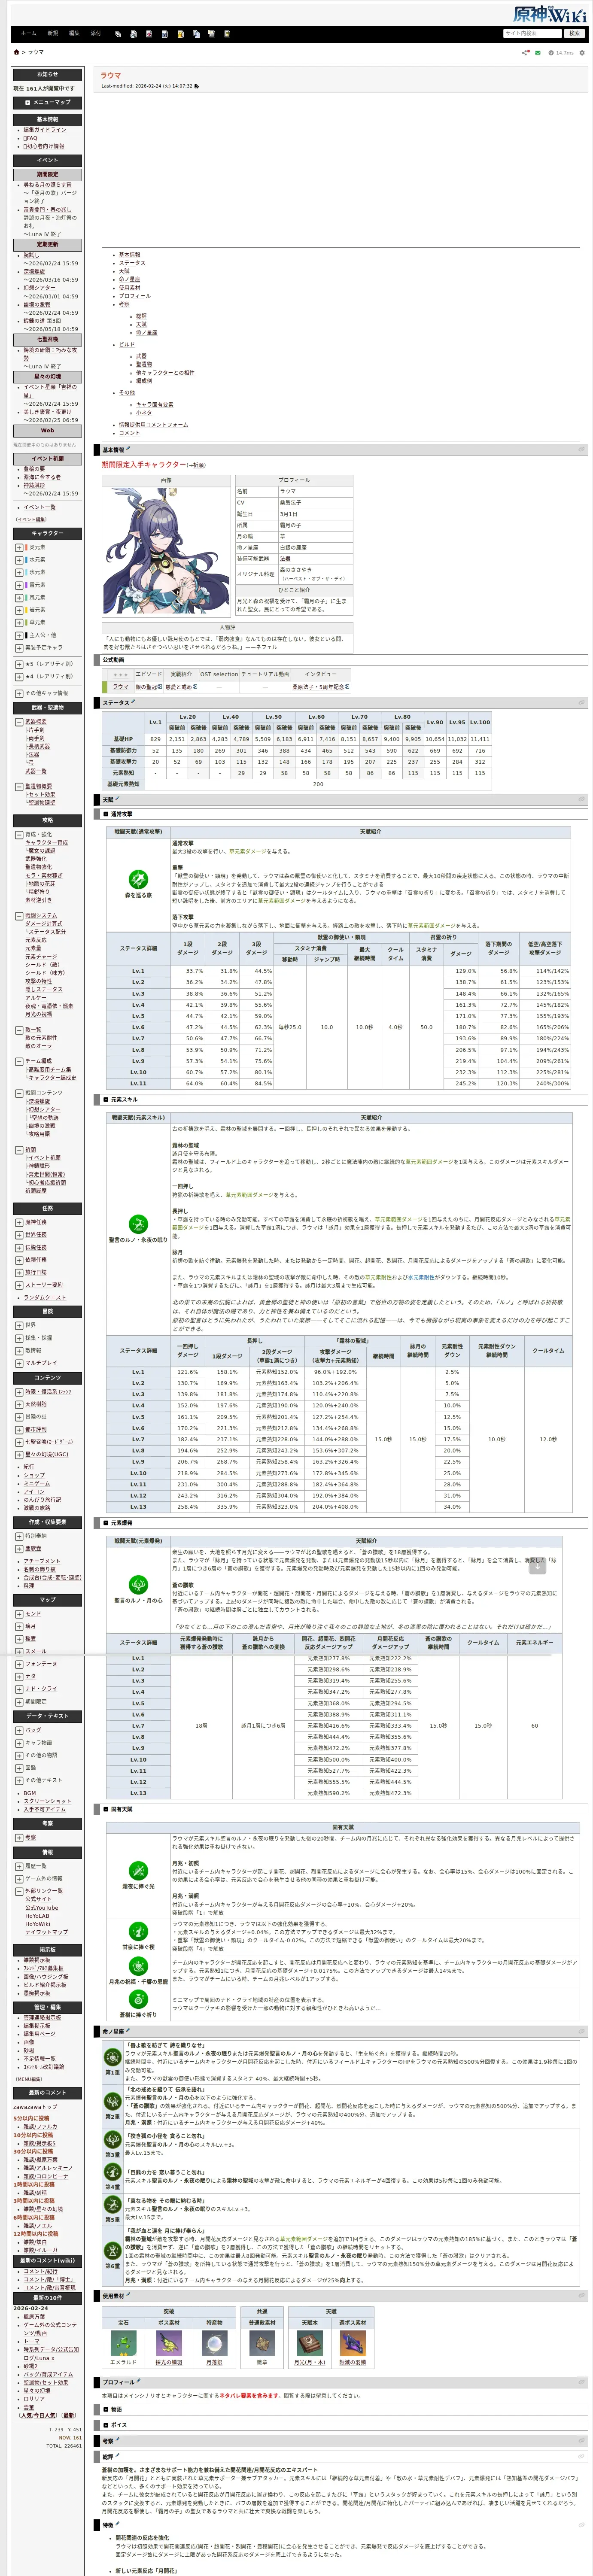Open 編集 in the top menu bar
The width and height of the screenshot is (593, 2576).
pos(74,33)
